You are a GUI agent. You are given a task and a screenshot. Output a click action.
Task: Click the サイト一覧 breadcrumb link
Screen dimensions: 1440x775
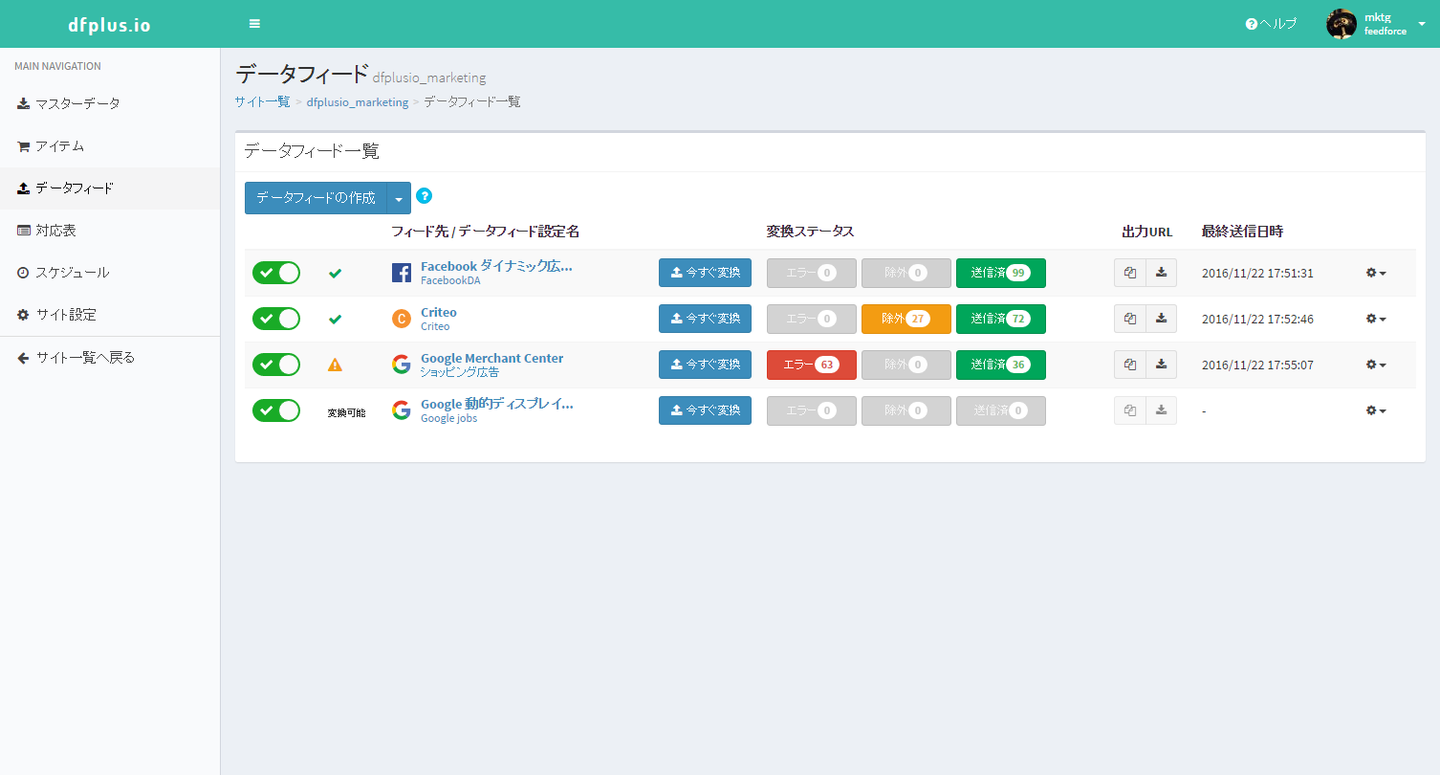point(262,102)
